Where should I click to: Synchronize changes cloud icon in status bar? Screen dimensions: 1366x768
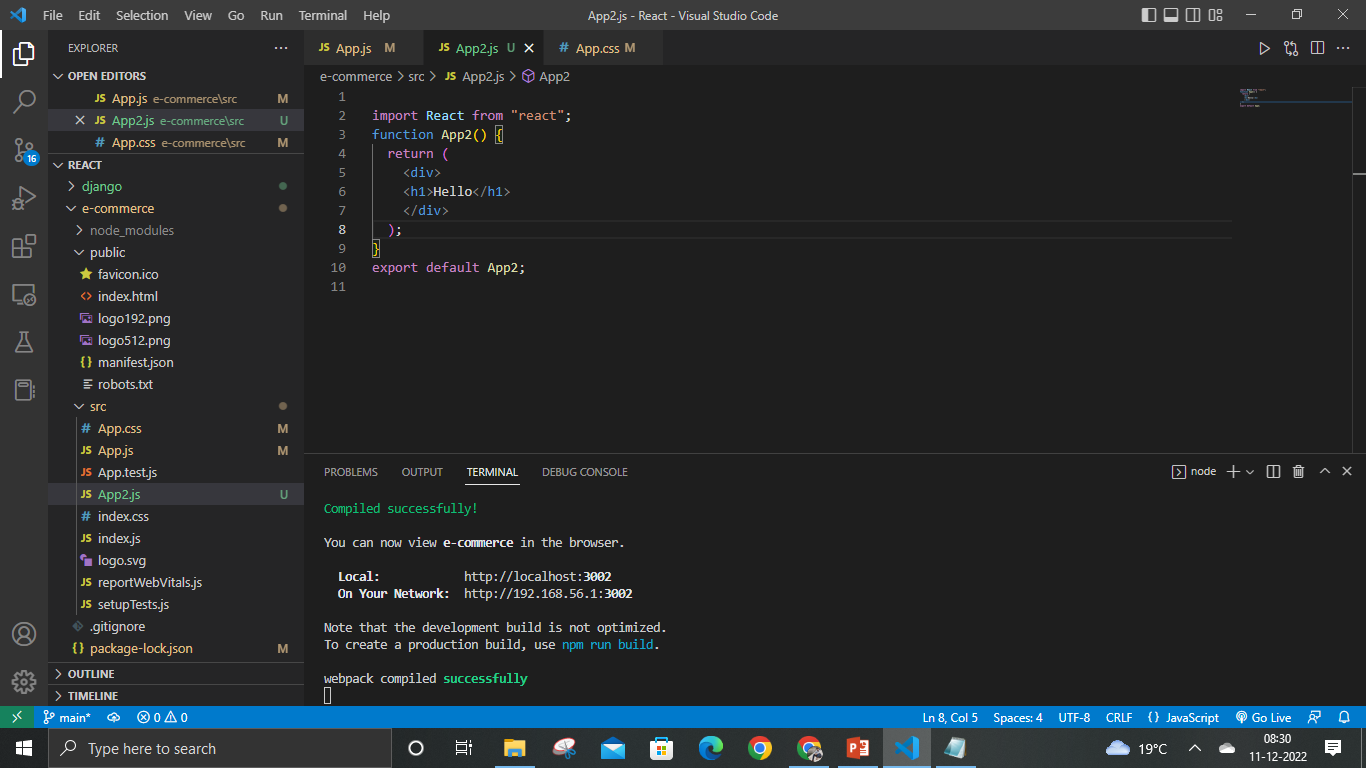[x=114, y=717]
